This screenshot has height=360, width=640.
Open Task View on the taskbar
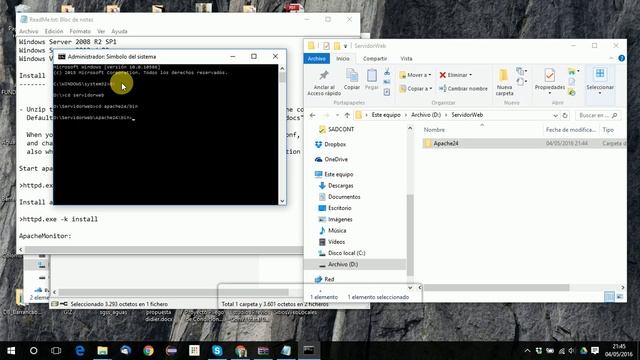point(56,351)
